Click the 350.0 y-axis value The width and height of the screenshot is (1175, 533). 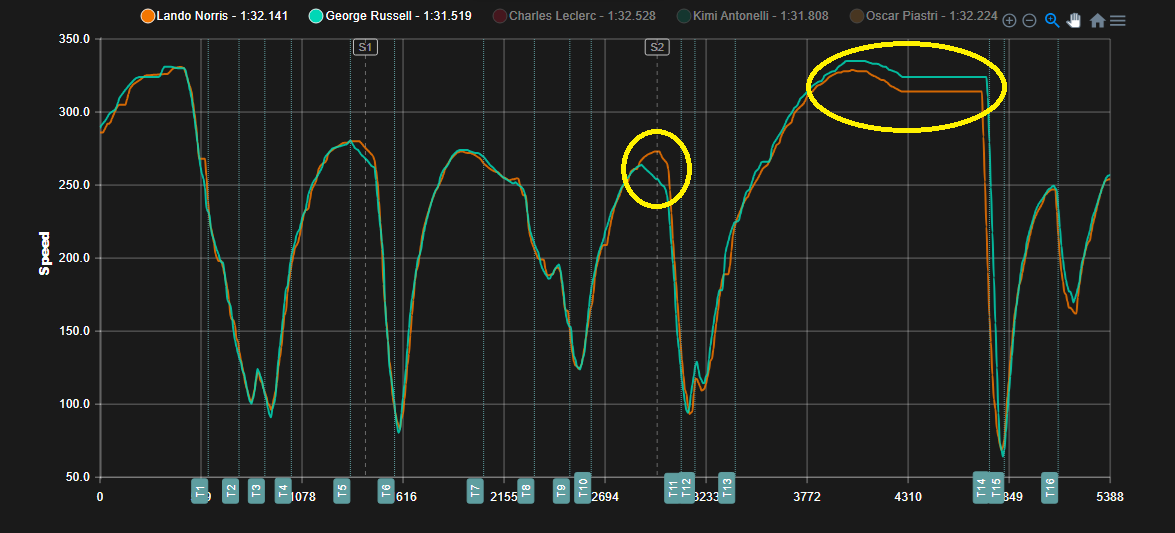(74, 39)
